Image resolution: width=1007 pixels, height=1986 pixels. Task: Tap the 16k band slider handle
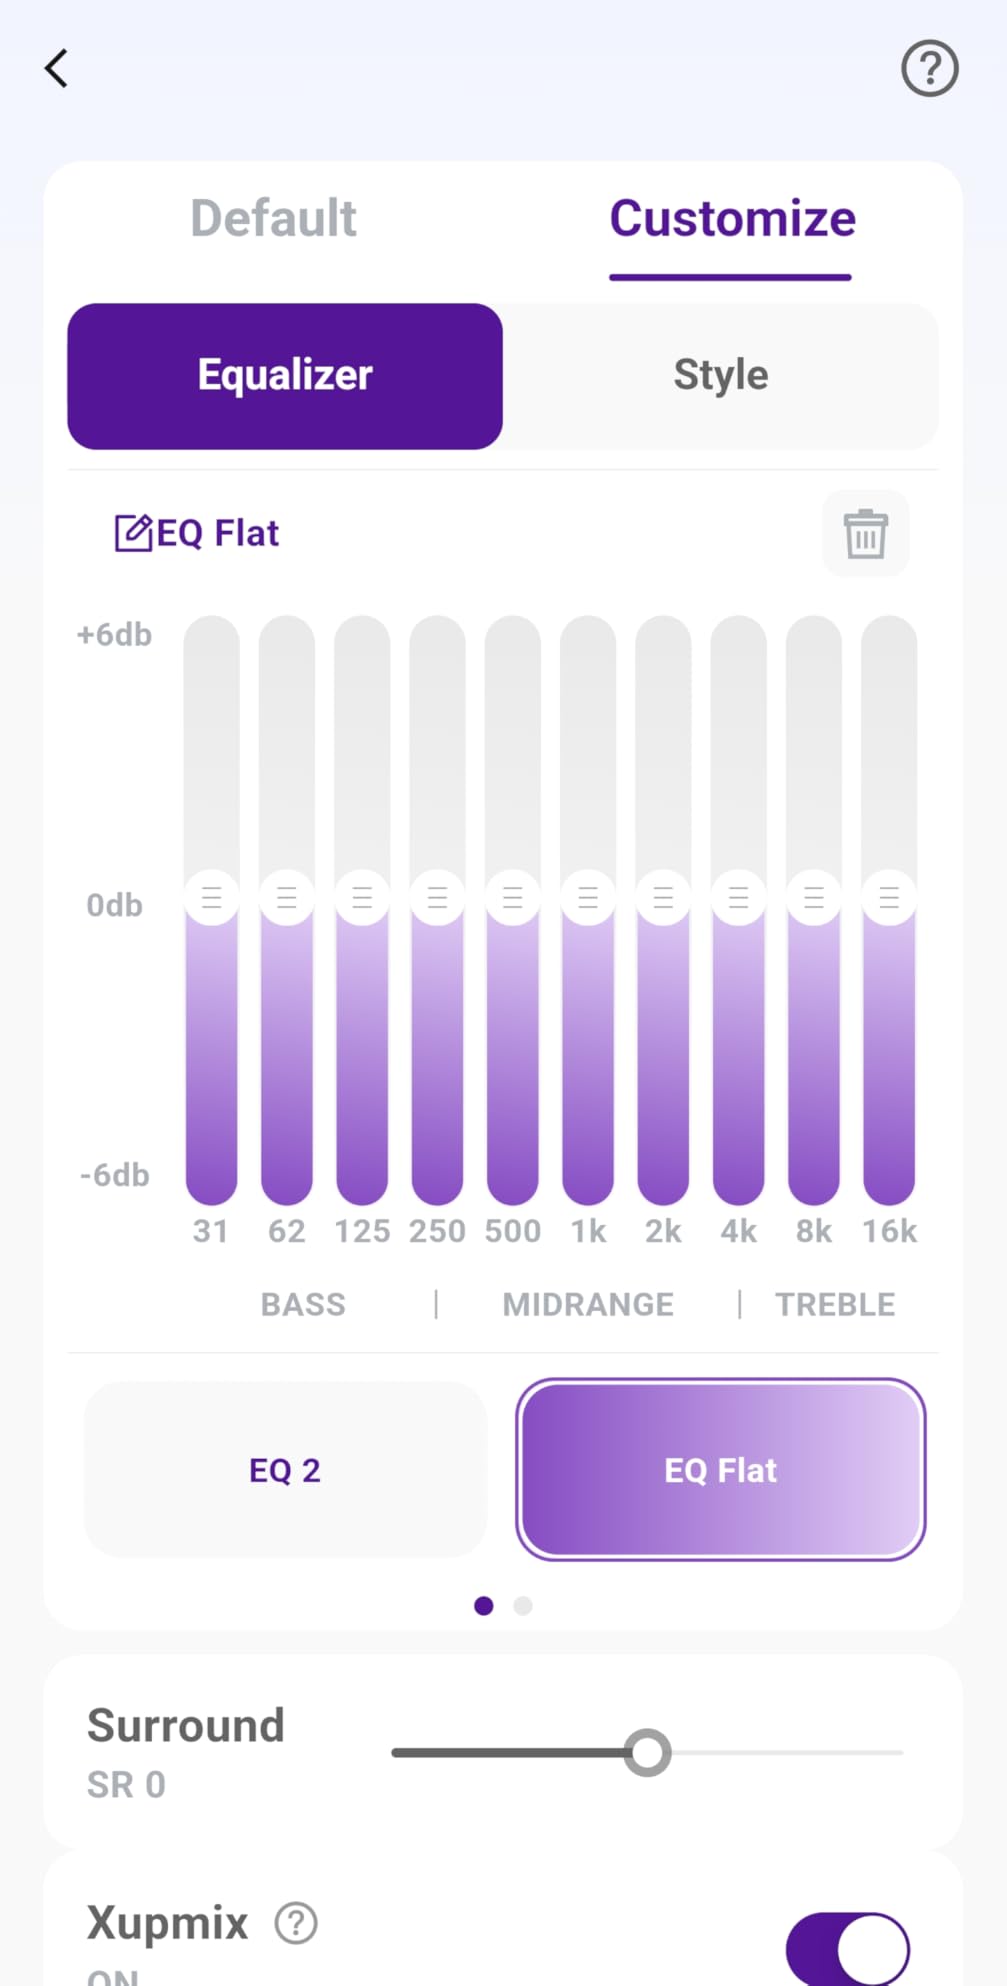click(x=889, y=897)
